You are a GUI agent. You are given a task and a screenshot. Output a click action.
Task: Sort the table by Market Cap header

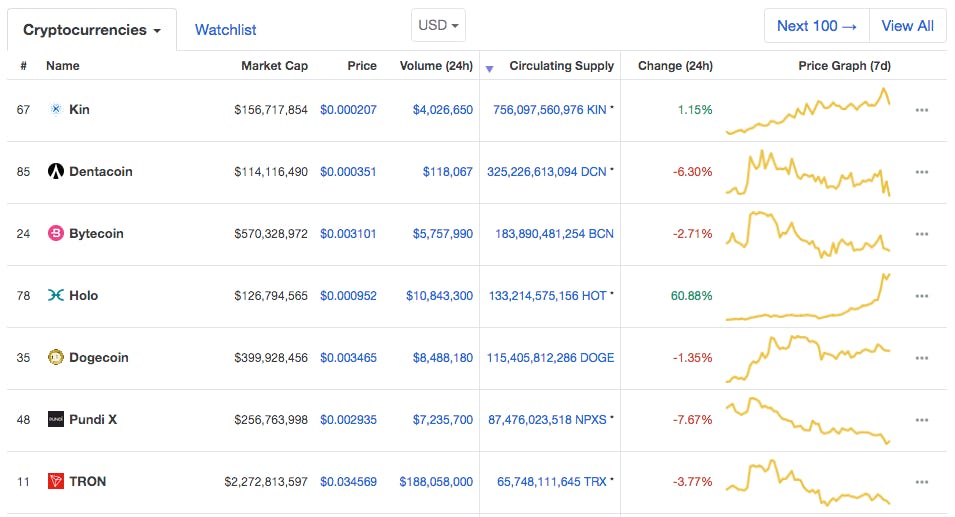click(x=274, y=66)
